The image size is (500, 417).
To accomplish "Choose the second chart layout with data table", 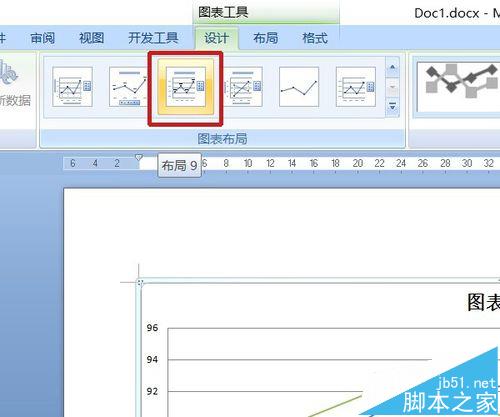I will [x=128, y=87].
